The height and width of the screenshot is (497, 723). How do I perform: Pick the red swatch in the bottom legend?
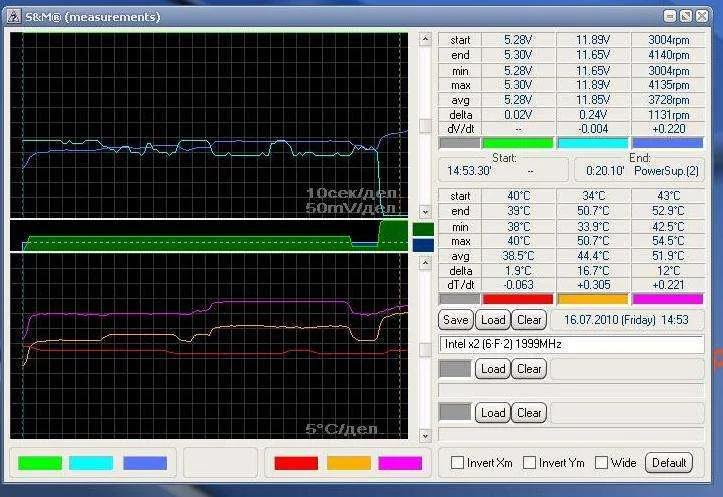pyautogui.click(x=296, y=463)
